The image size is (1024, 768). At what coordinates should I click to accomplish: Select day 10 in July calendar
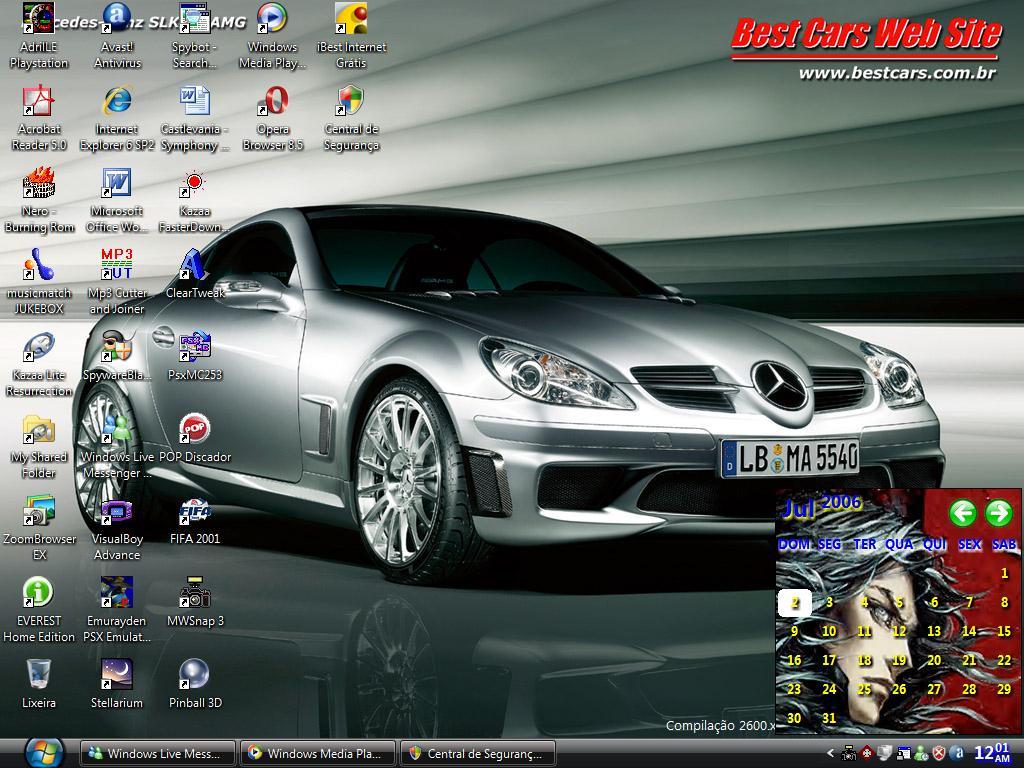click(x=829, y=631)
